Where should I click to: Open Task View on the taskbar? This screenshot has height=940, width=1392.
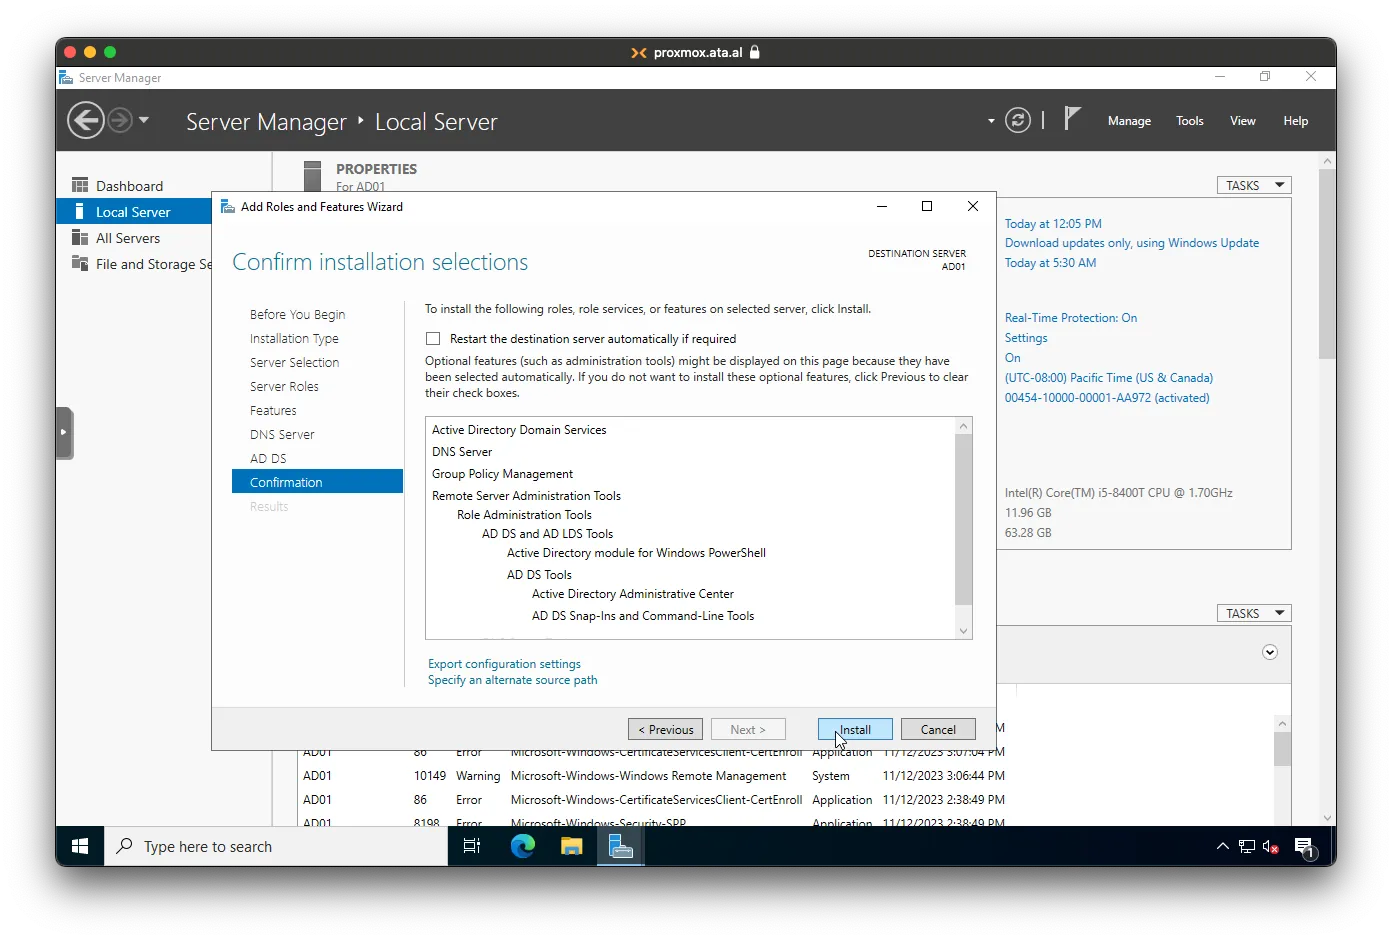(472, 846)
